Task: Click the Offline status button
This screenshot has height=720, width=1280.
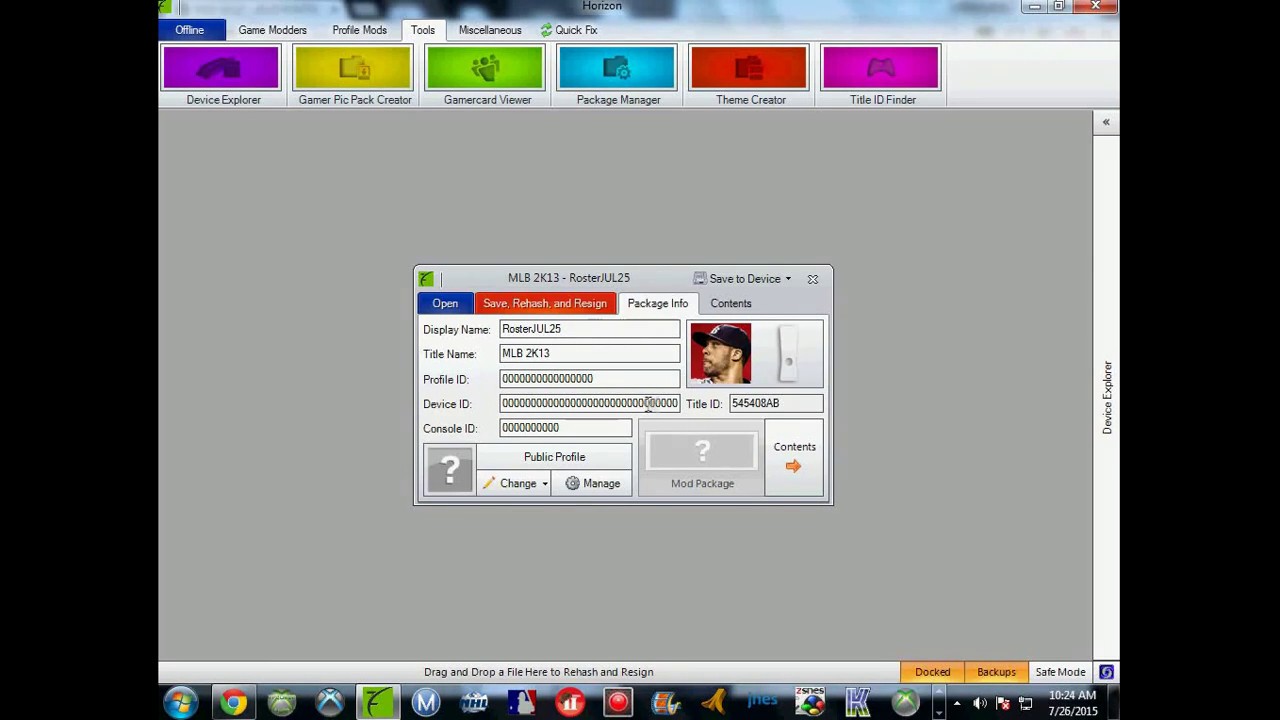Action: coord(190,30)
